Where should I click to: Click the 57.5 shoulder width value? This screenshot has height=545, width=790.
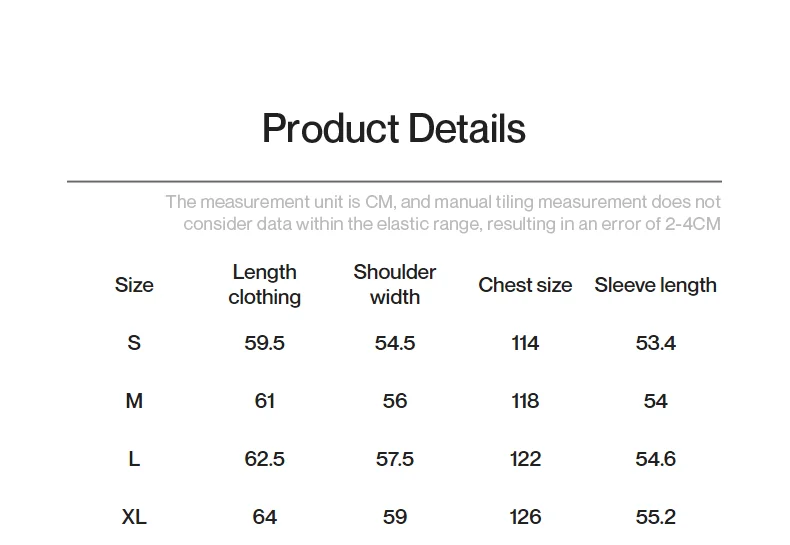tap(394, 459)
